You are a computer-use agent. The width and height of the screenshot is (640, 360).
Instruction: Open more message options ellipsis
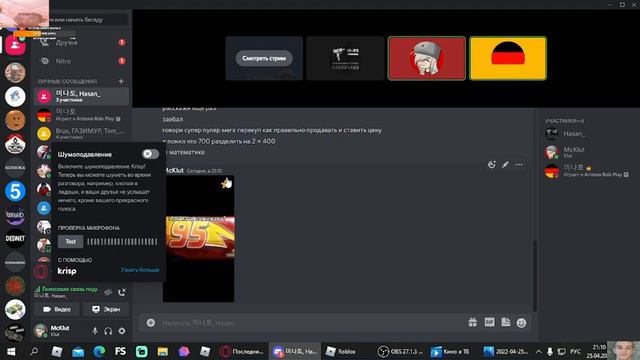pos(519,164)
